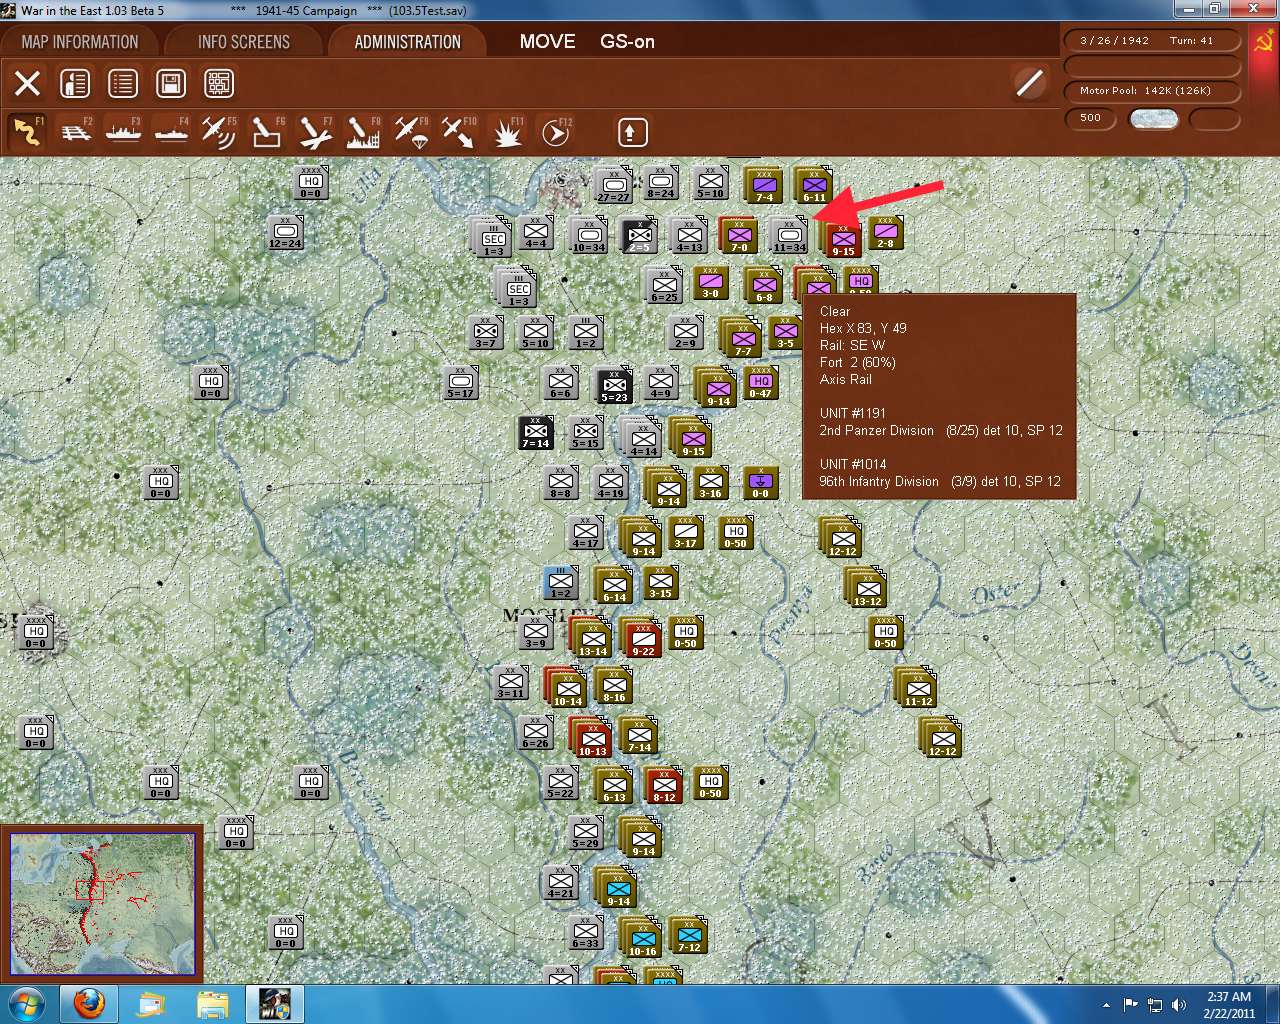Viewport: 1280px width, 1024px height.
Task: Open the yellow folder on the taskbar
Action: point(213,1004)
